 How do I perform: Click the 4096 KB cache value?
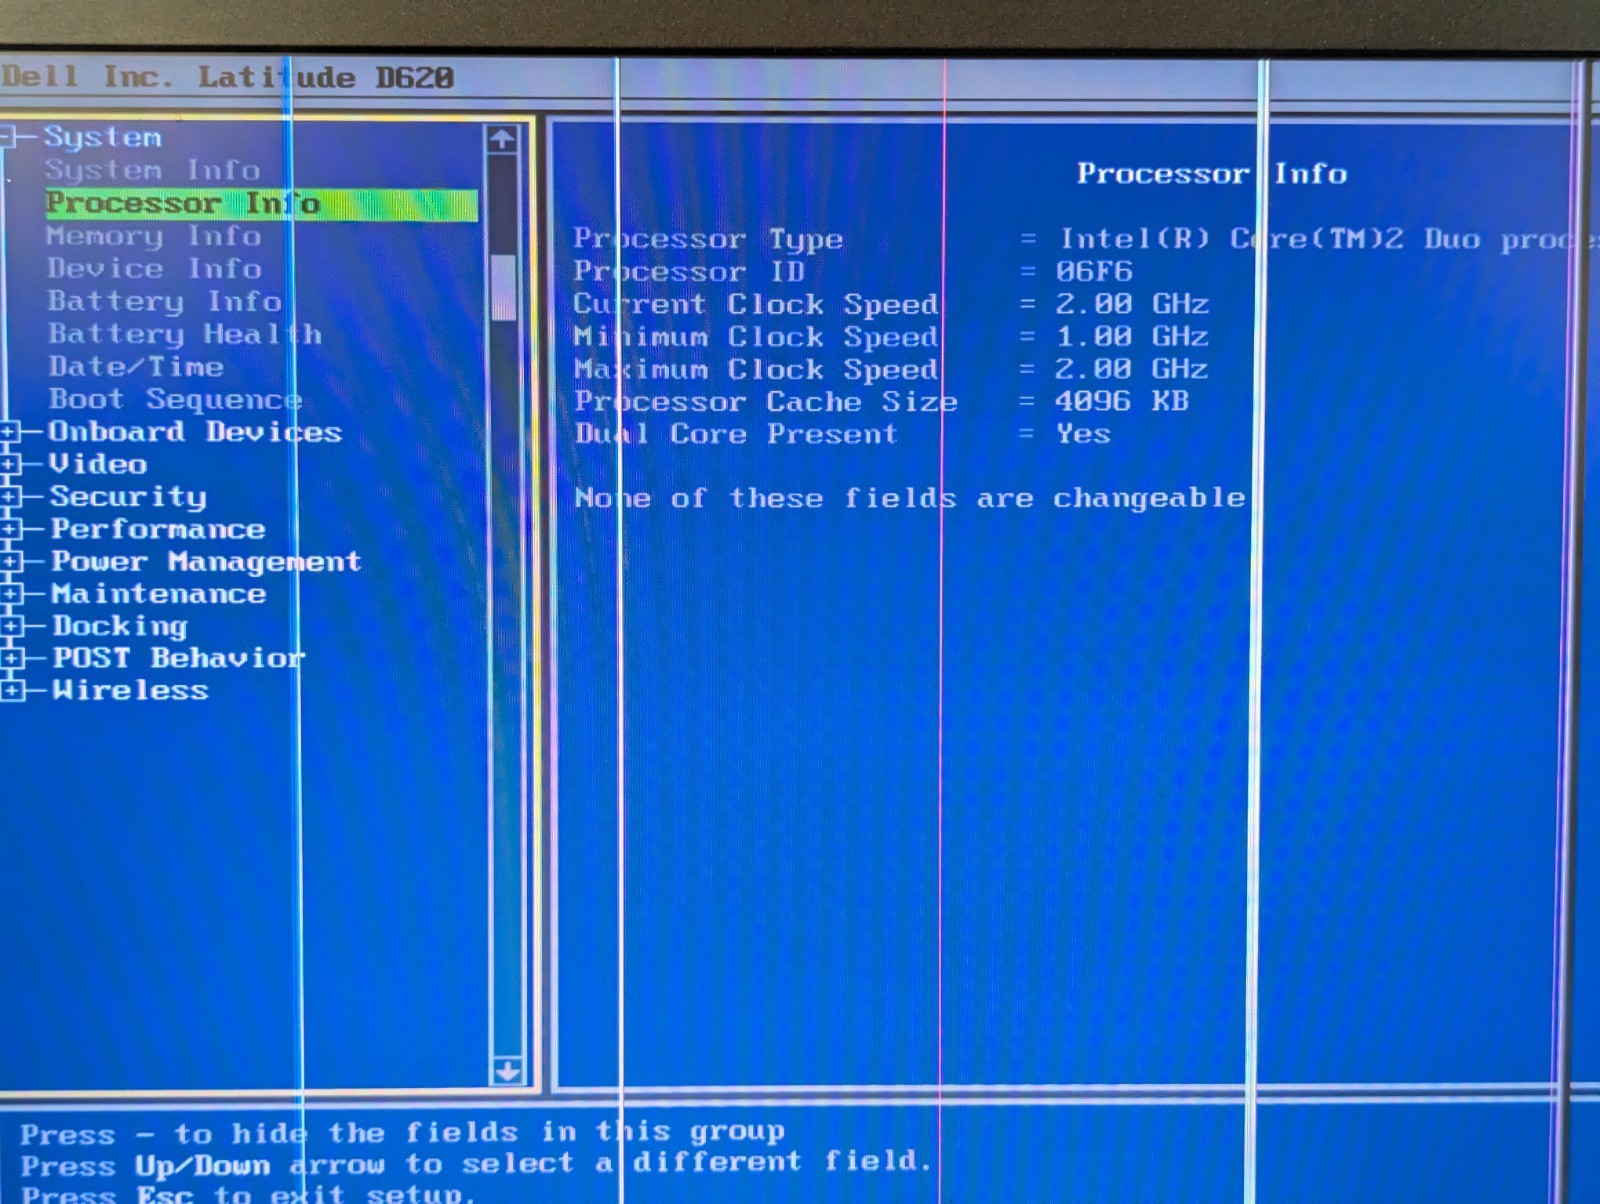click(x=1122, y=401)
